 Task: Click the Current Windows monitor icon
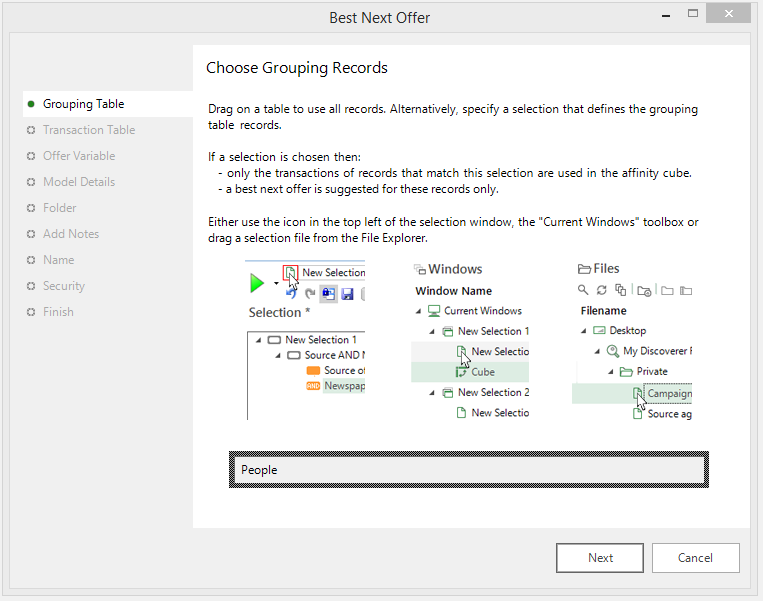(x=434, y=311)
